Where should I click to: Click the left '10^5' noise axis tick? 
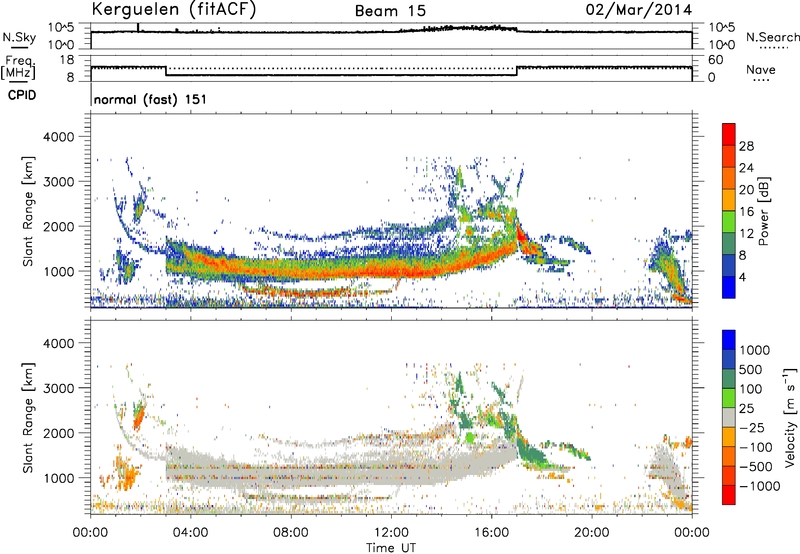(x=61, y=27)
